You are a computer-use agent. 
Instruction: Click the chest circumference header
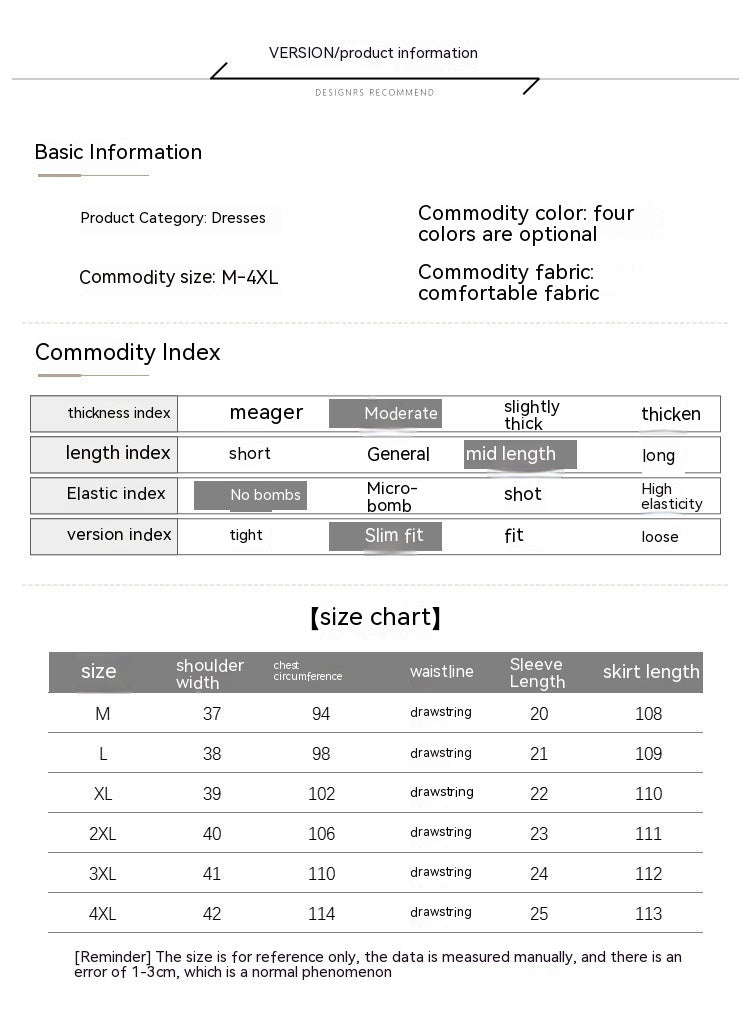308,671
